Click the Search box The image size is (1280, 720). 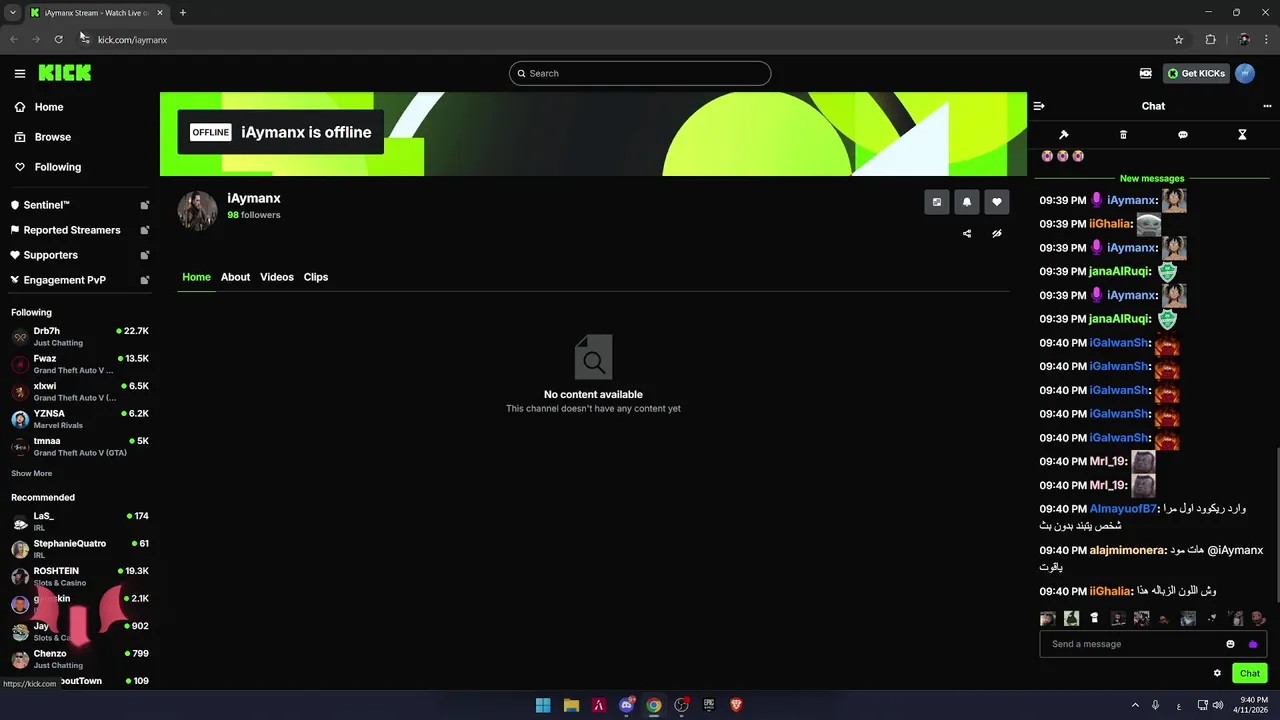pyautogui.click(x=640, y=73)
